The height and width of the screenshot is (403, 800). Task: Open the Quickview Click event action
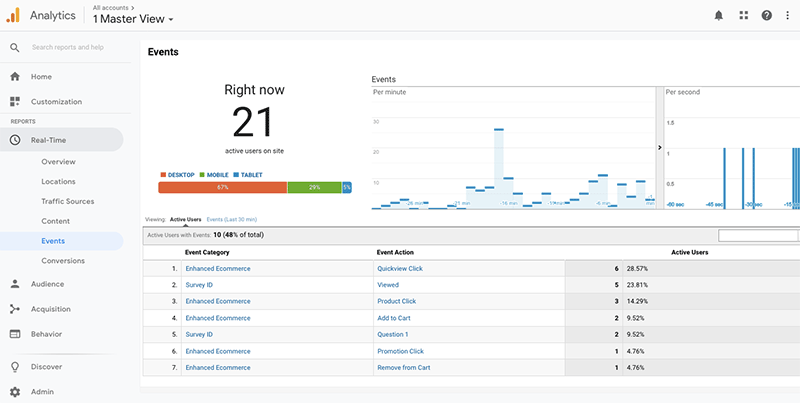400,269
